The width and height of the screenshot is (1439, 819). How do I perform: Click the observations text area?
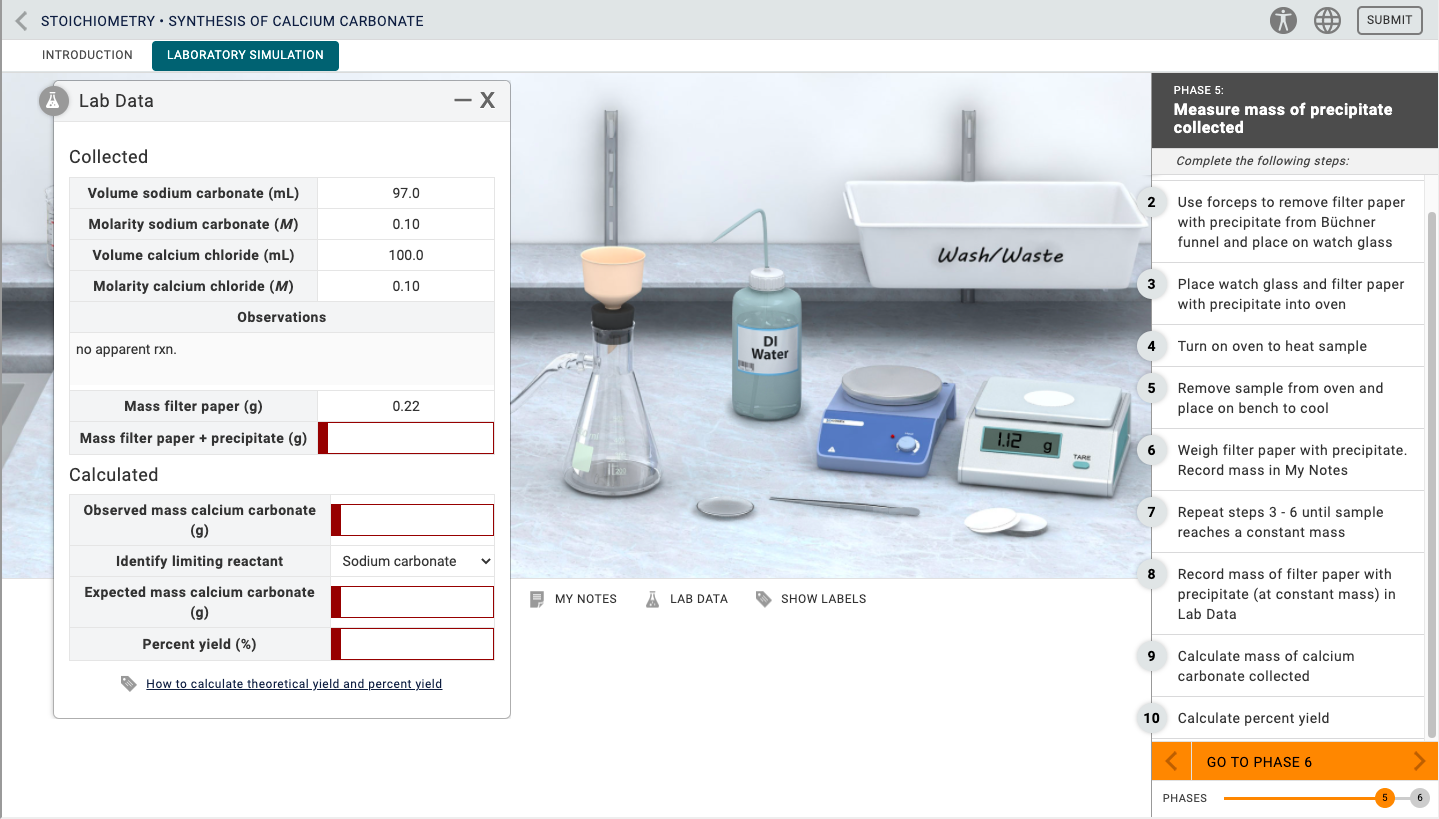coord(282,361)
